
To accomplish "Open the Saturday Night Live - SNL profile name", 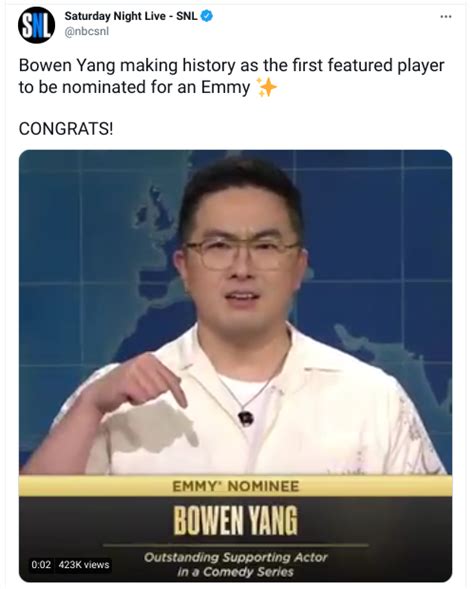I will [131, 16].
